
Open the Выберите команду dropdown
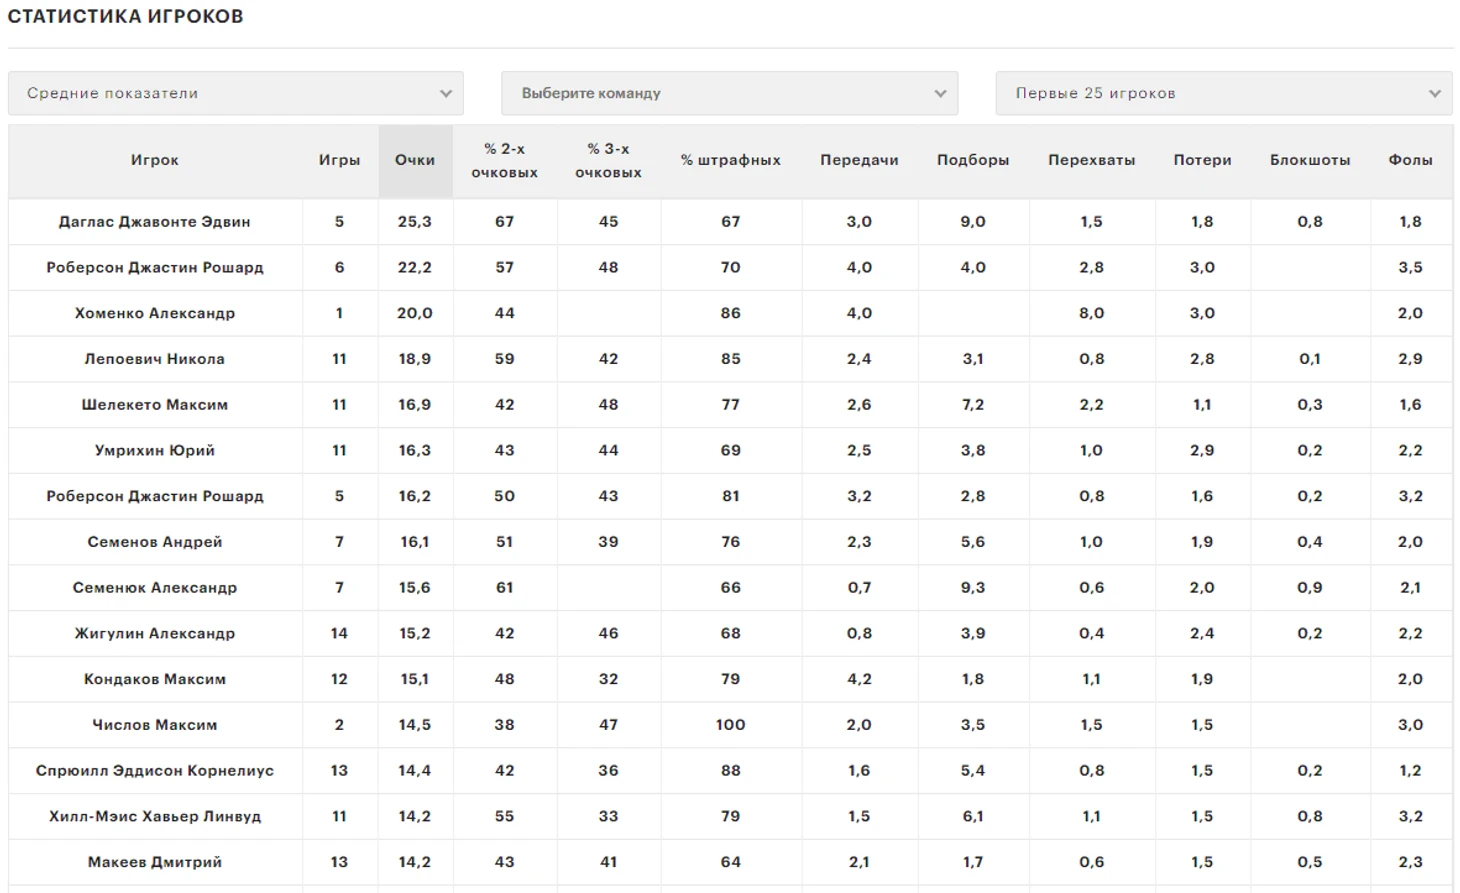coord(730,93)
